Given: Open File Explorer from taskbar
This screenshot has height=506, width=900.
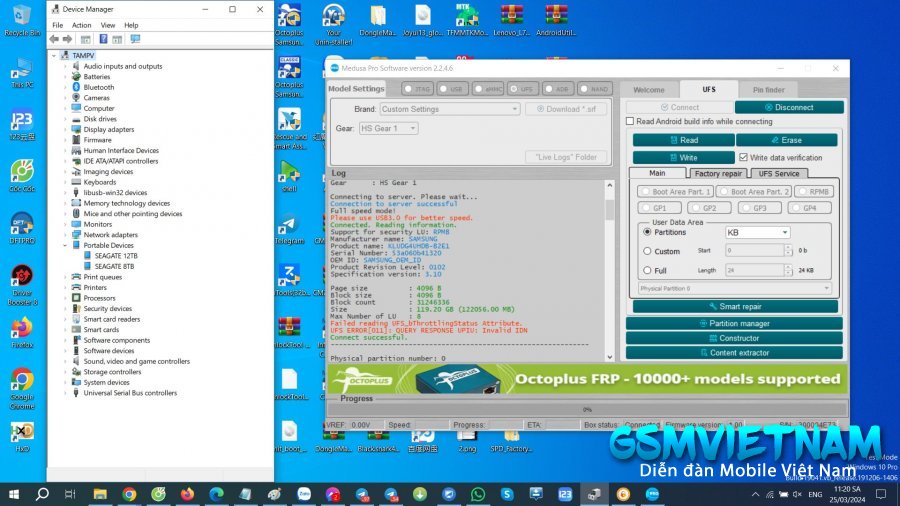Looking at the screenshot, I should (100, 494).
